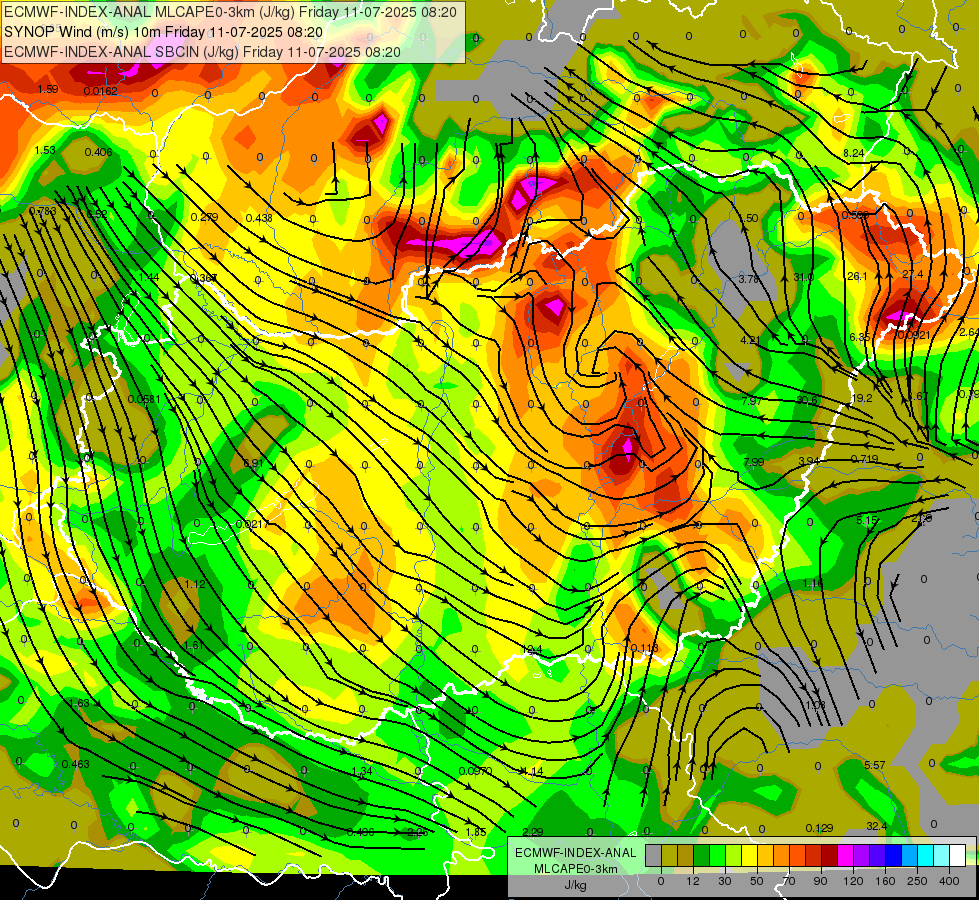Viewport: 979px width, 900px height.
Task: Click map value 0.0970
Action: (476, 771)
